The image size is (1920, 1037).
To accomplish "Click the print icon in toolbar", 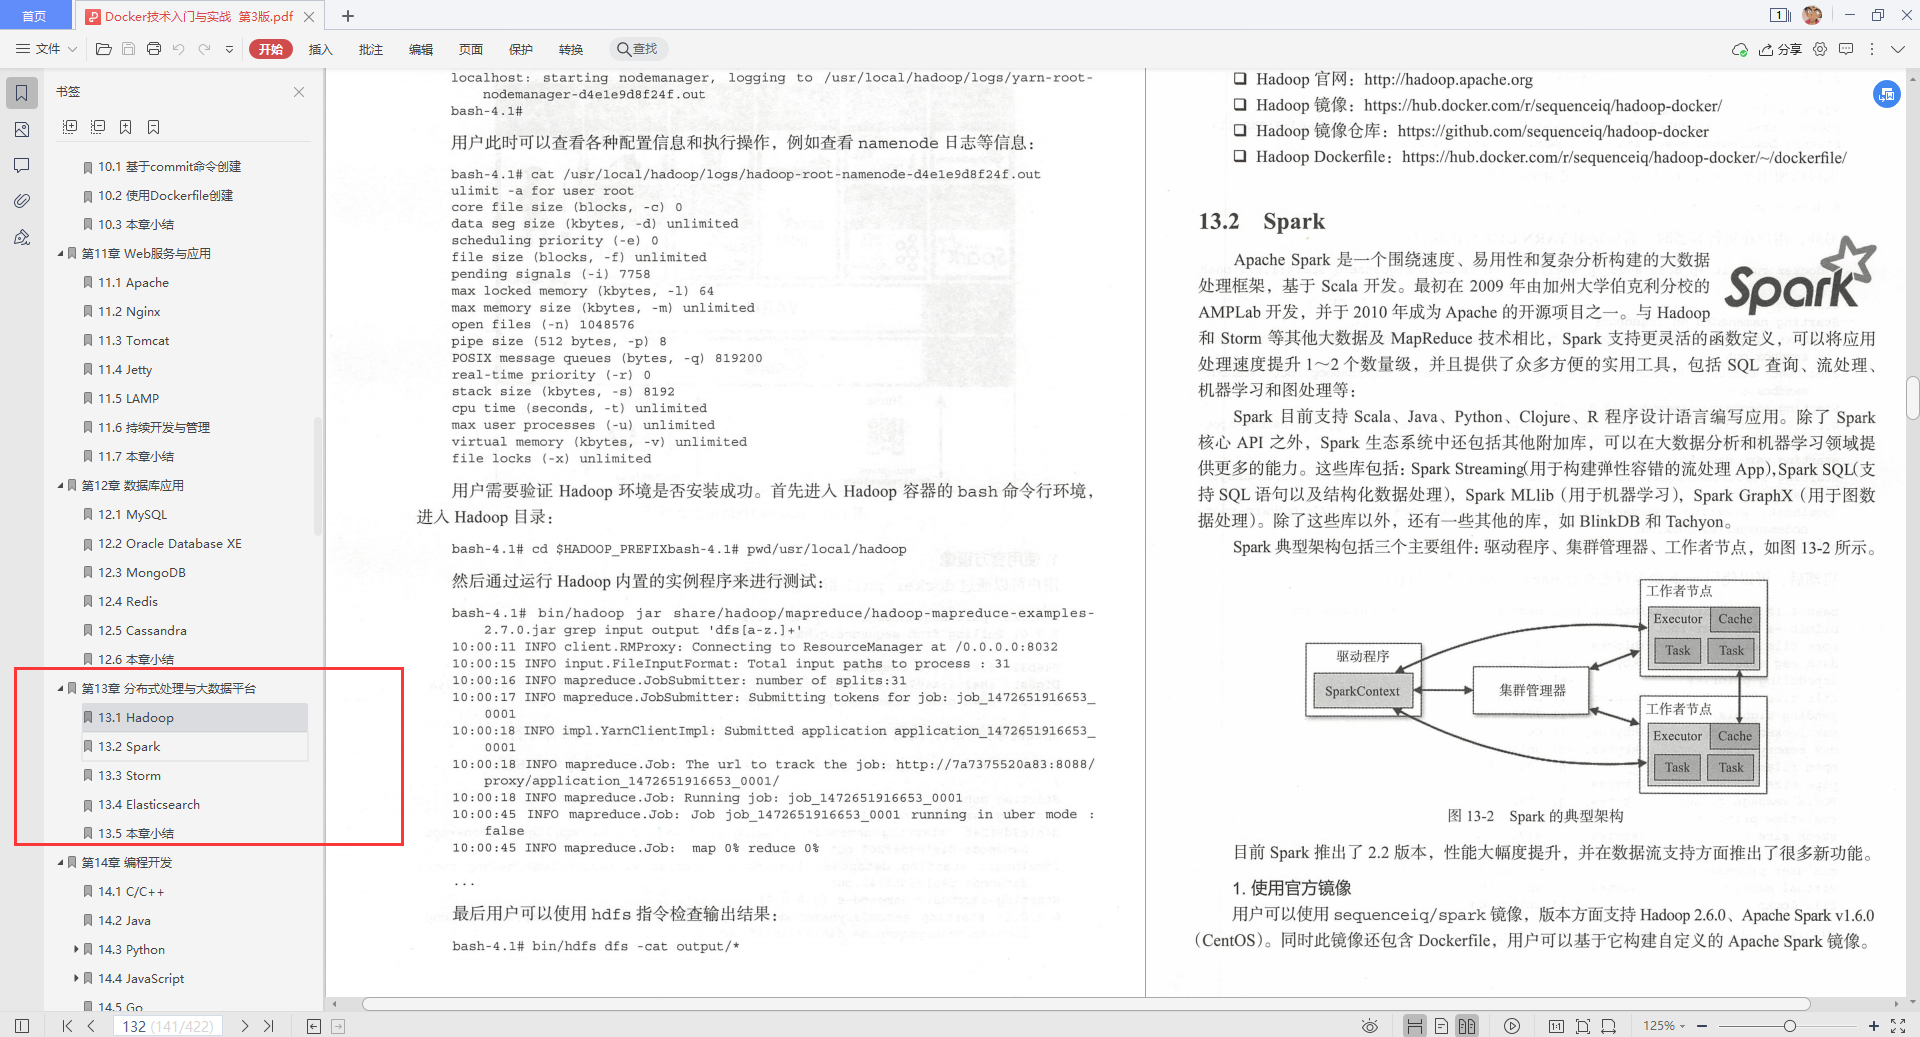I will point(153,49).
